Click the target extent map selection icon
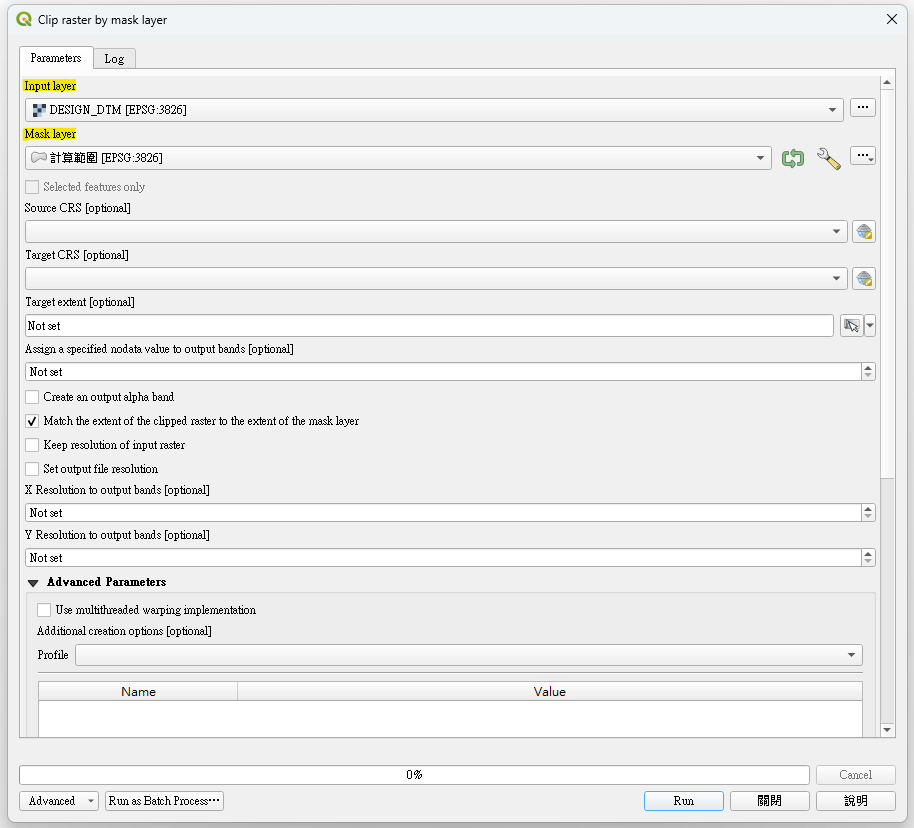Image resolution: width=914 pixels, height=828 pixels. [x=851, y=326]
